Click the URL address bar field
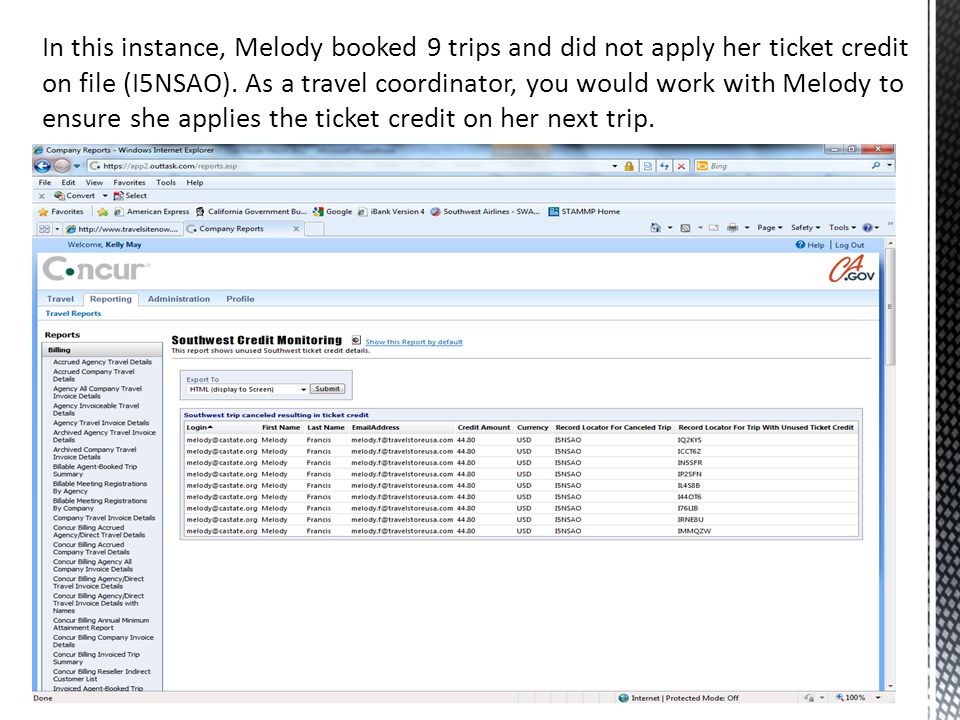The width and height of the screenshot is (960, 720). 349,166
